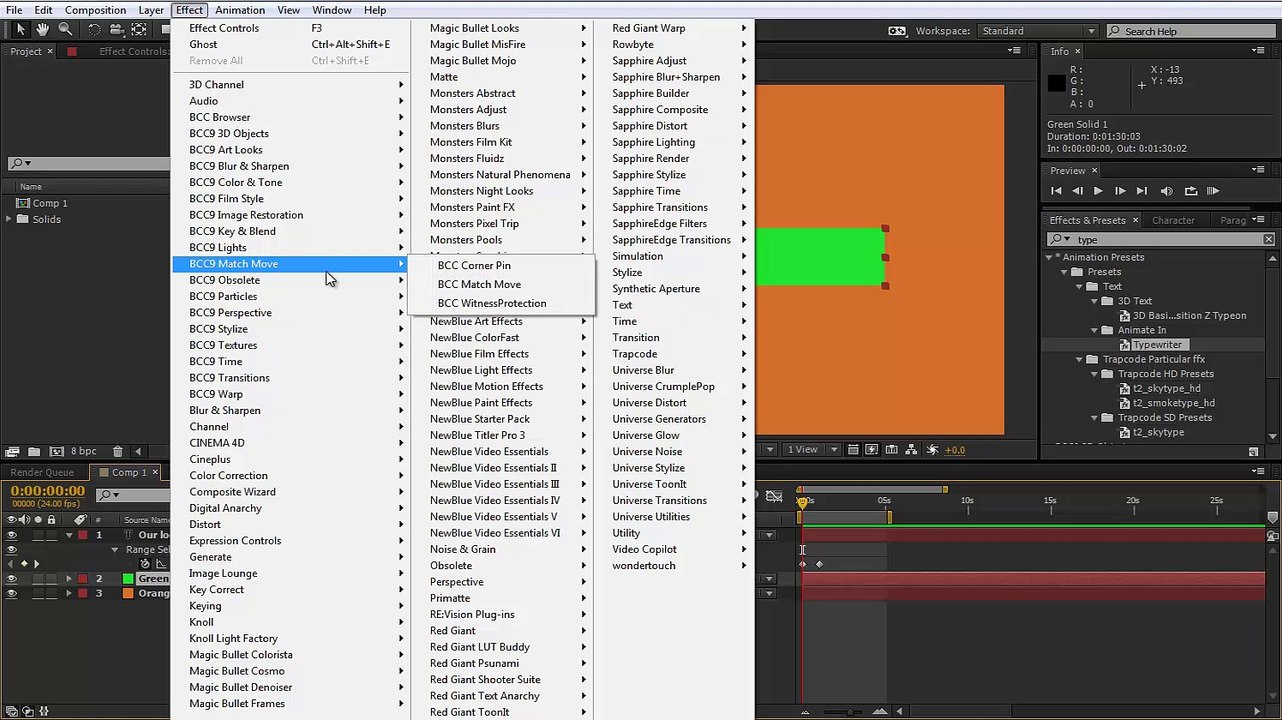Select the Zoom magnifier tool
The image size is (1282, 720).
[x=66, y=30]
